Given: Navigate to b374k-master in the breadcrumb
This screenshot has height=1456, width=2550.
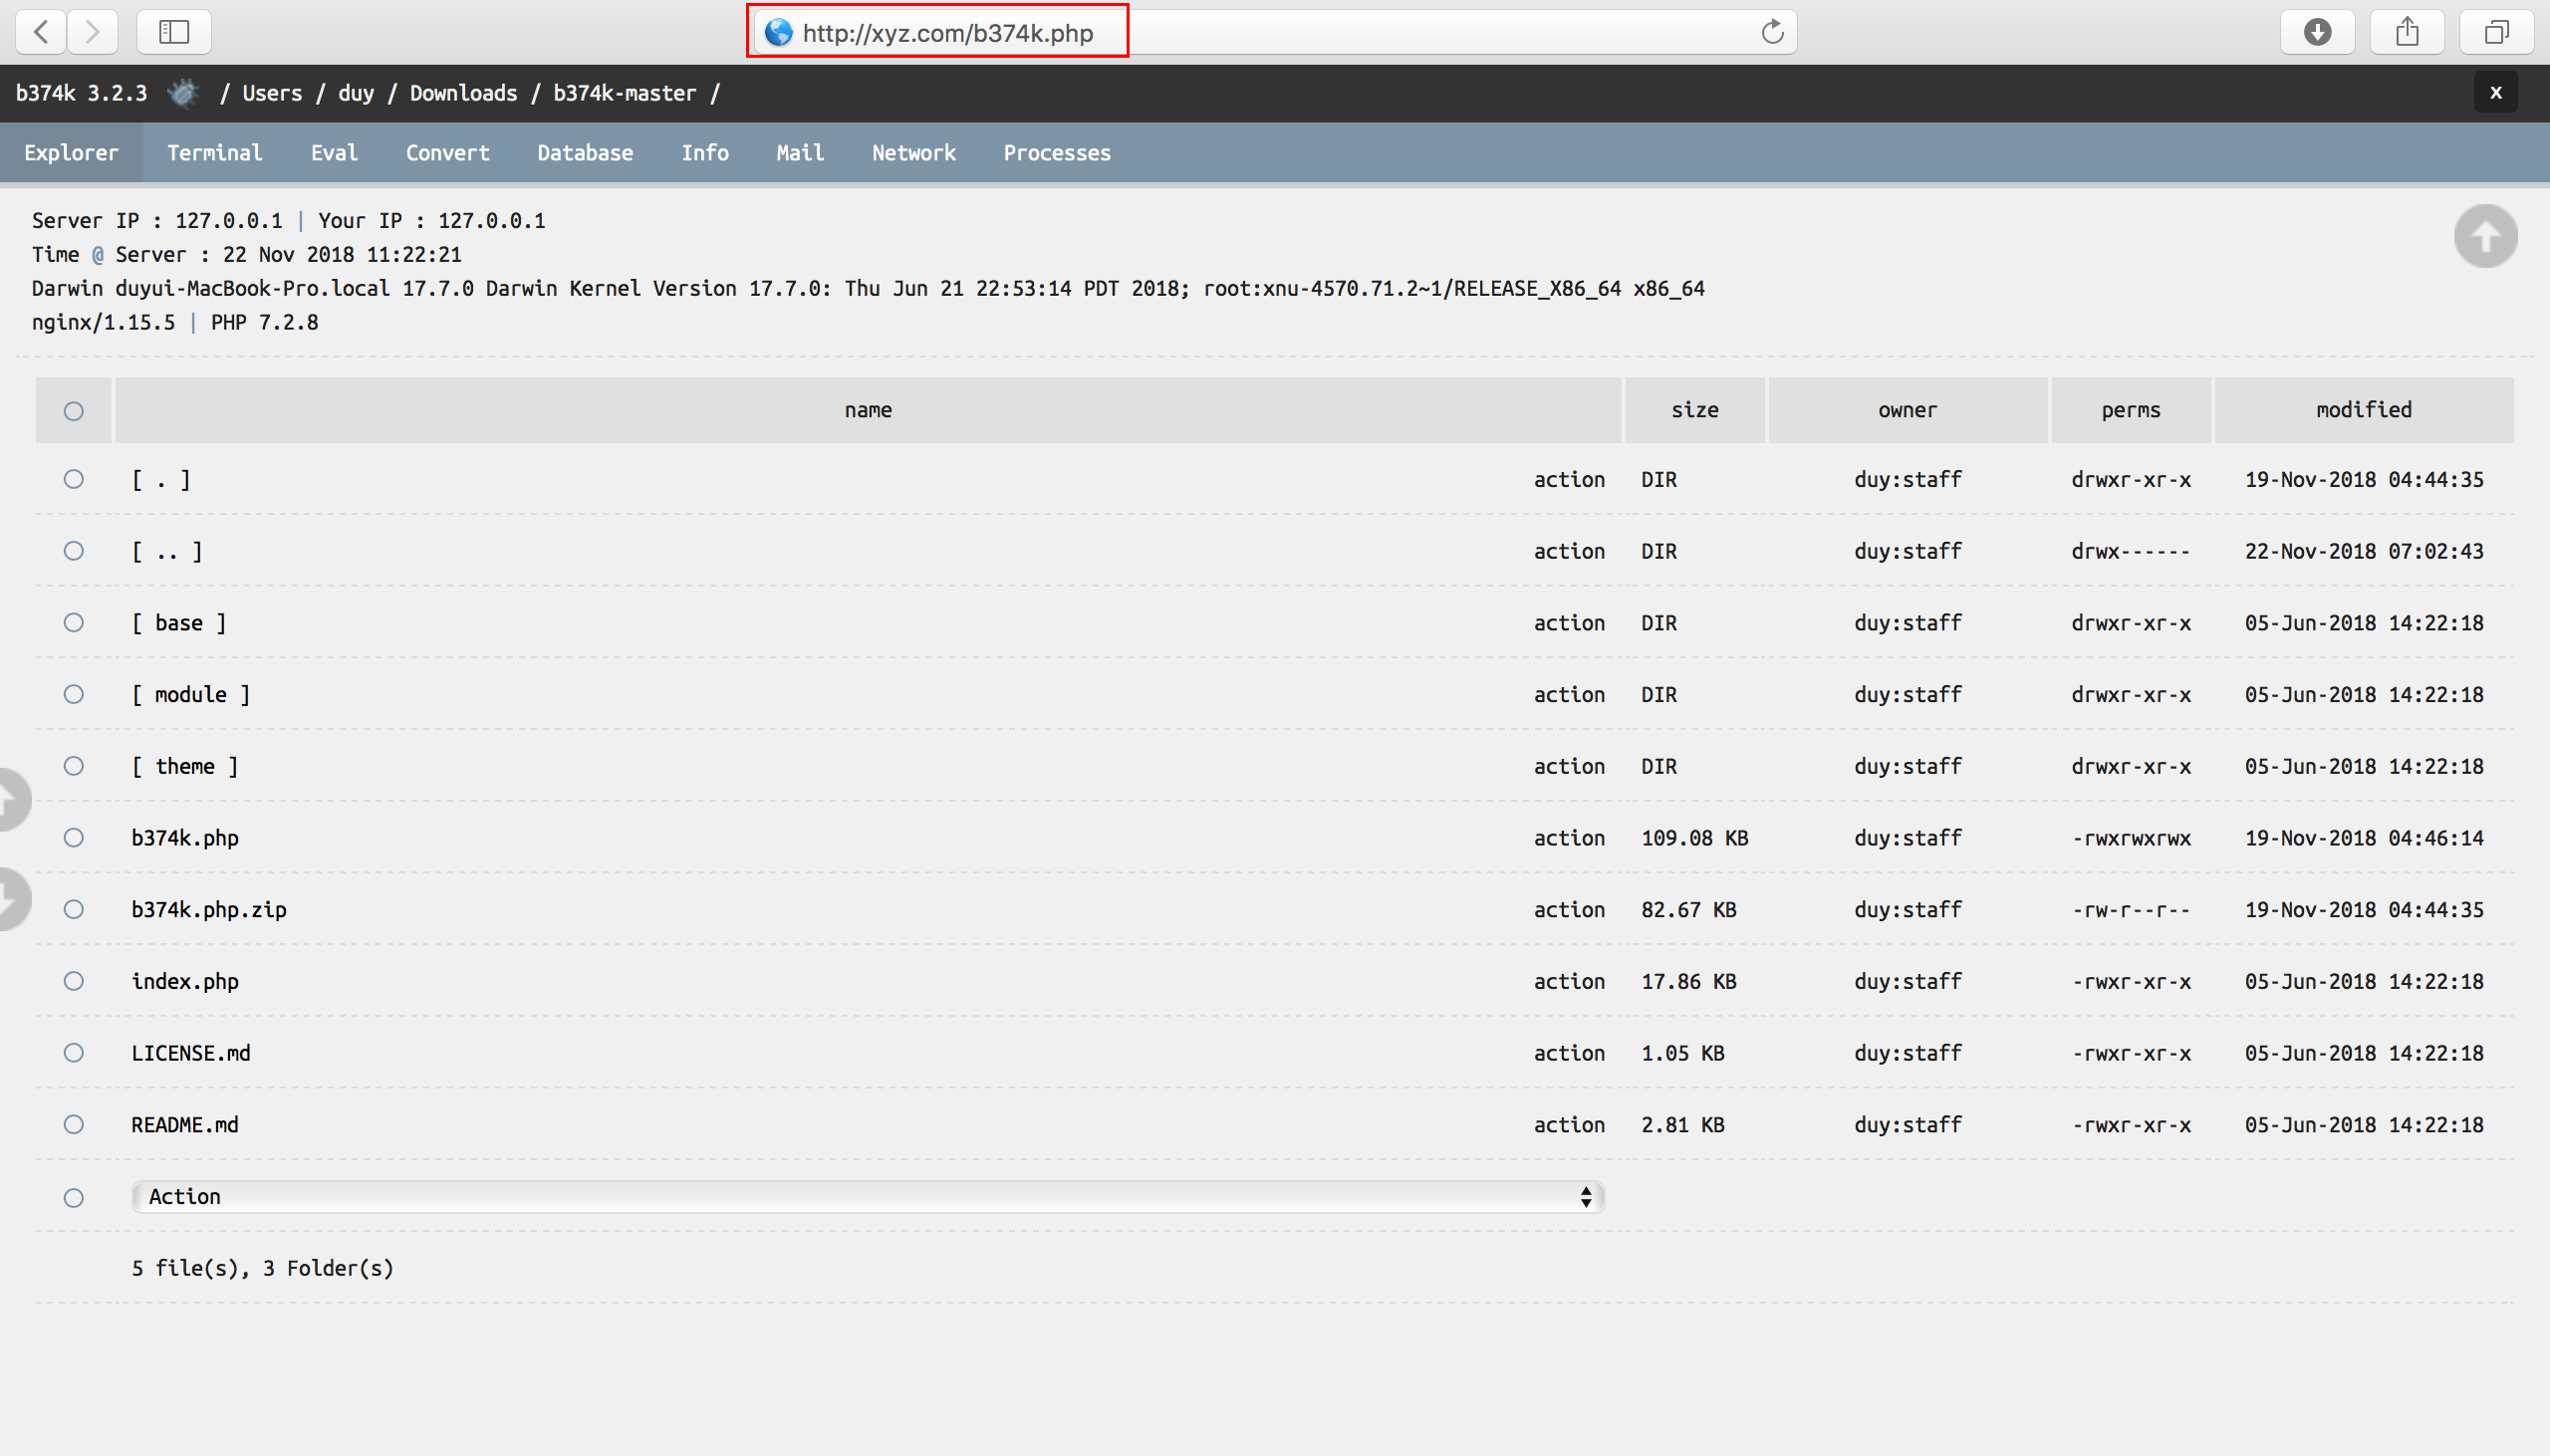Looking at the screenshot, I should [624, 93].
